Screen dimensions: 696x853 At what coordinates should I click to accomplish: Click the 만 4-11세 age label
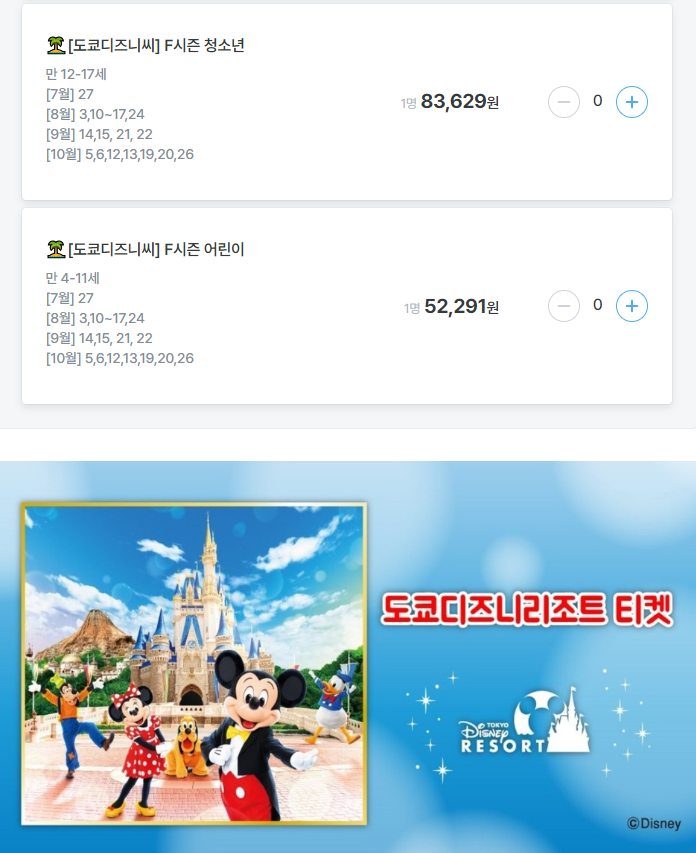point(73,278)
